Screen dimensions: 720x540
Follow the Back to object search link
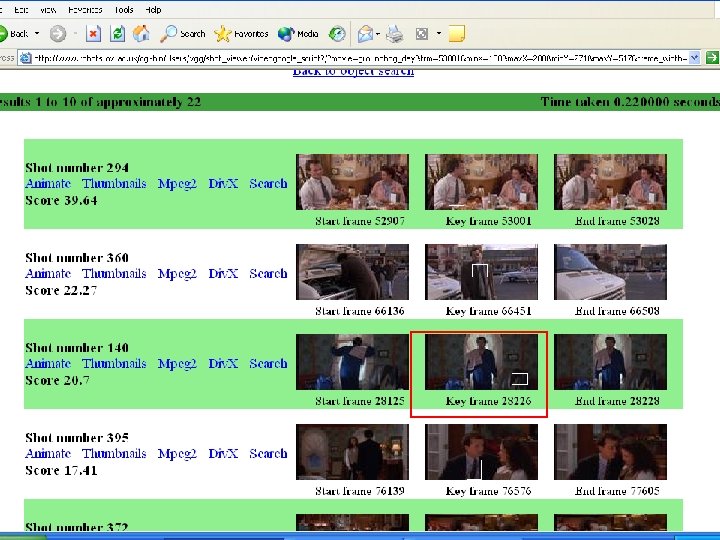point(353,72)
